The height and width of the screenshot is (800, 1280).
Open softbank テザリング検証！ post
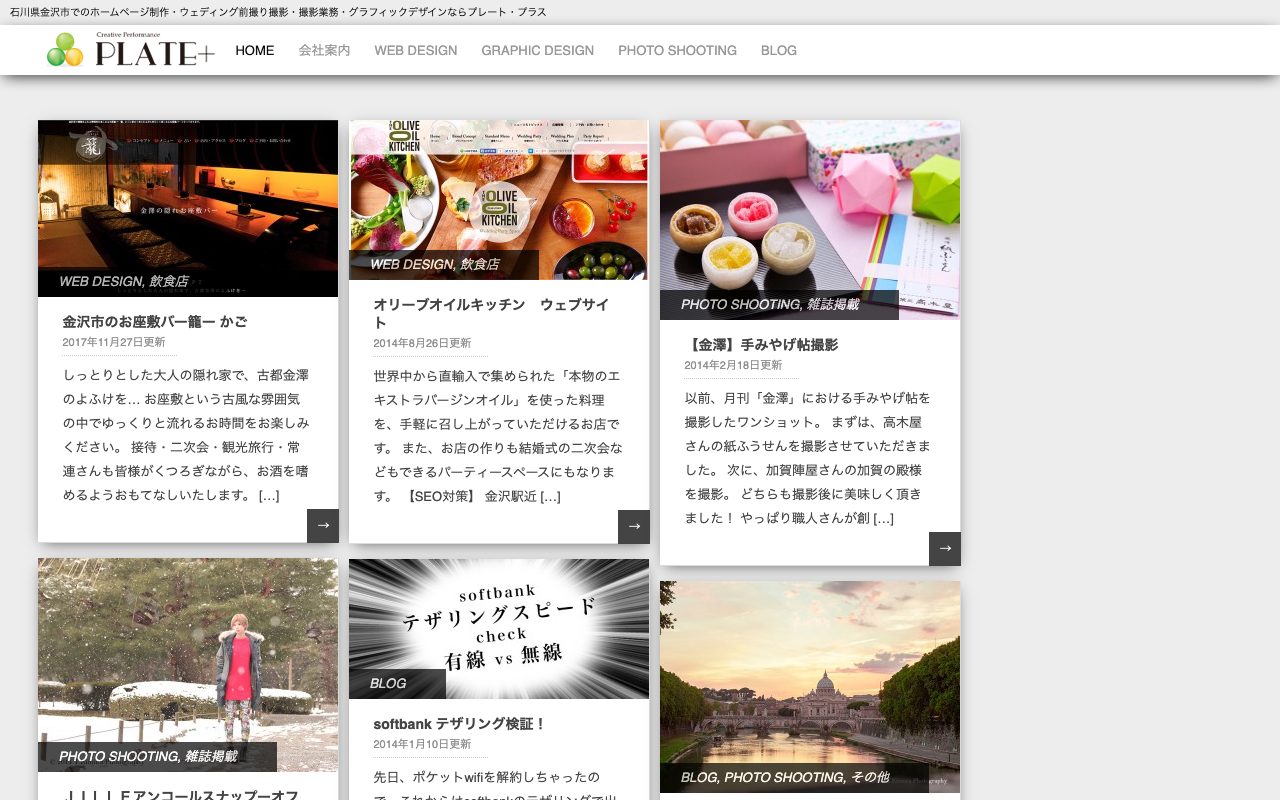point(460,724)
